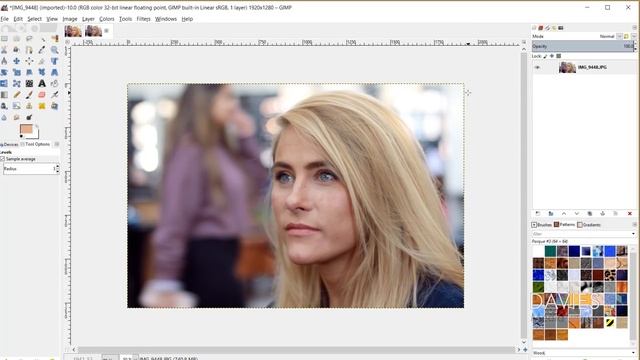Select the Bucket Fill tool
The image size is (640, 360).
pyautogui.click(x=54, y=83)
